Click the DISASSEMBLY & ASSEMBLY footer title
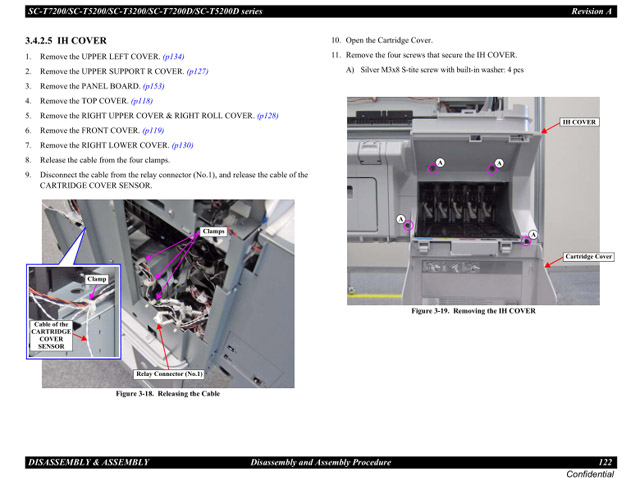This screenshot has height=480, width=640. (89, 462)
